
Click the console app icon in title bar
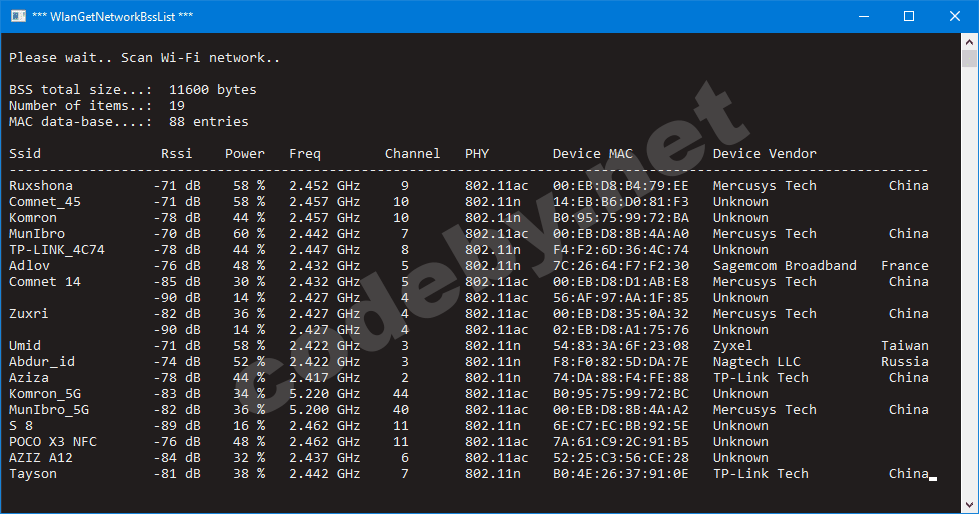point(18,16)
